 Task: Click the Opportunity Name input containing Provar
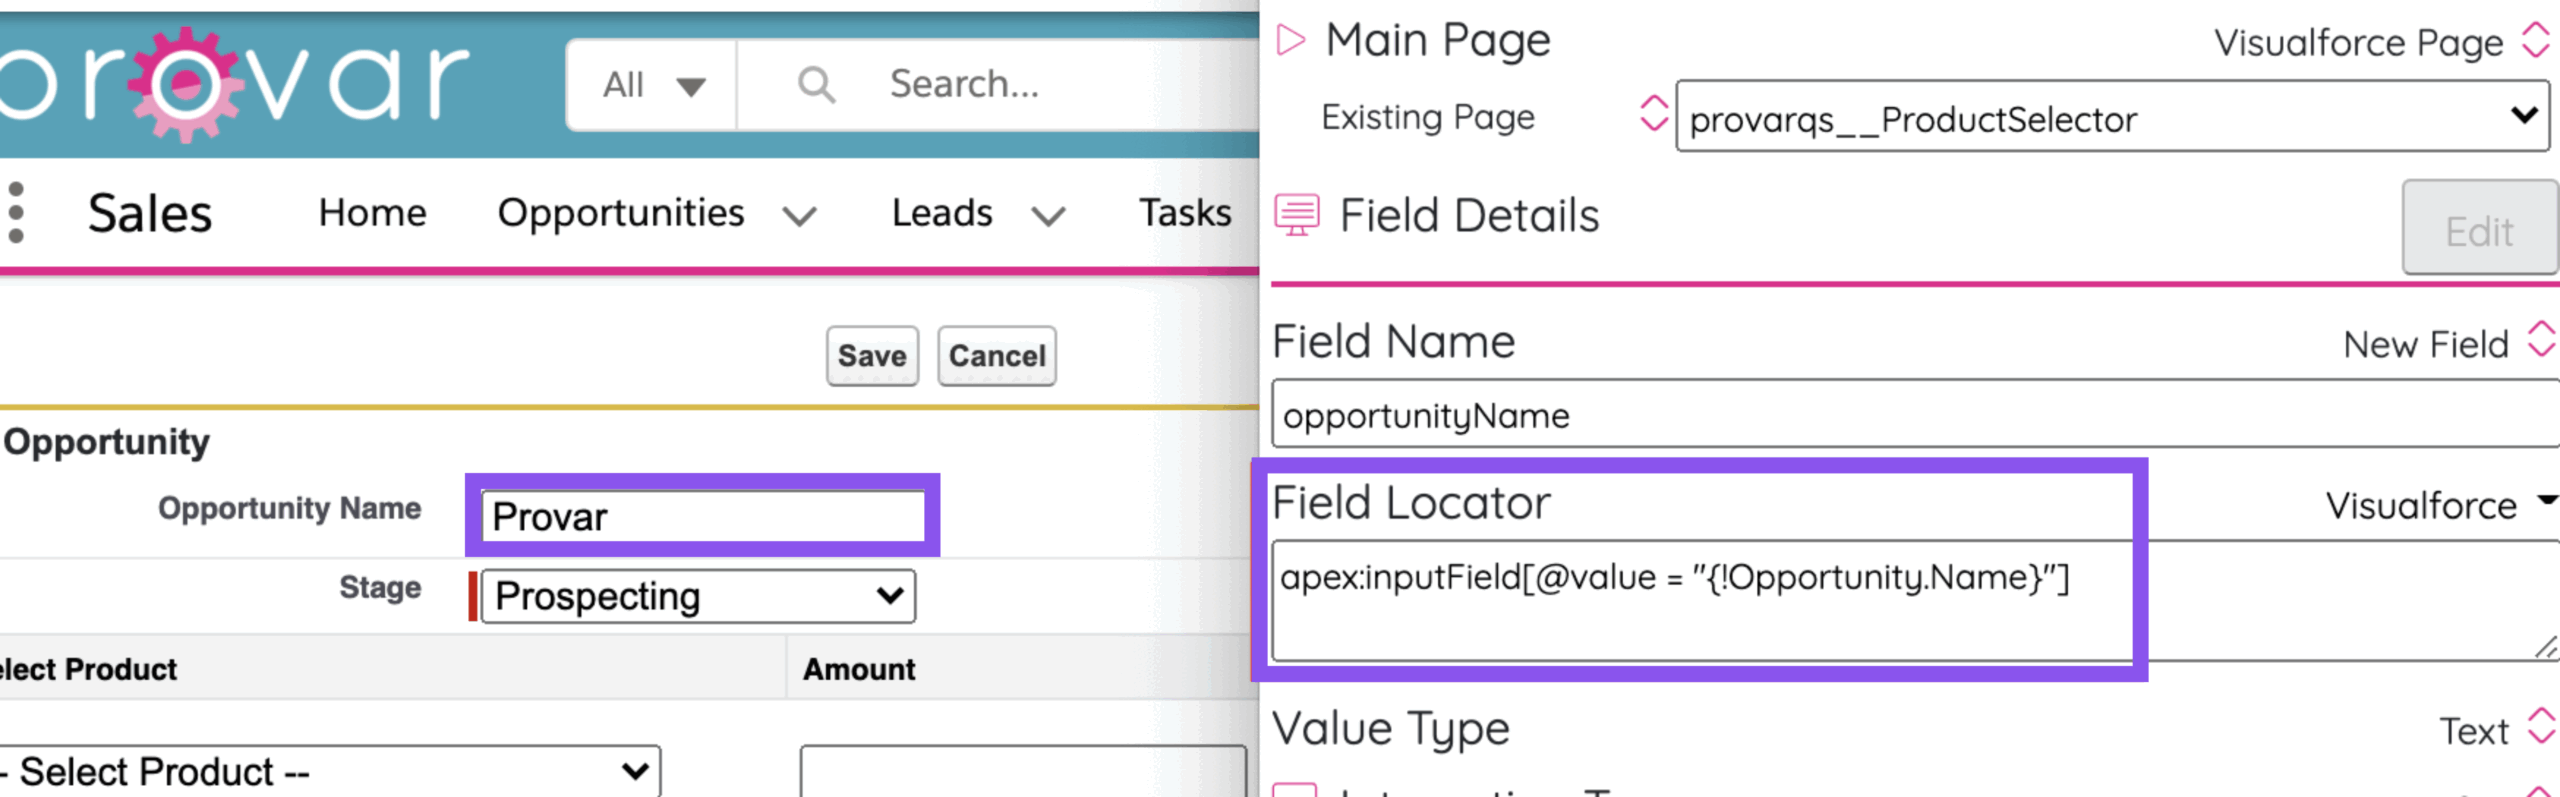point(703,517)
